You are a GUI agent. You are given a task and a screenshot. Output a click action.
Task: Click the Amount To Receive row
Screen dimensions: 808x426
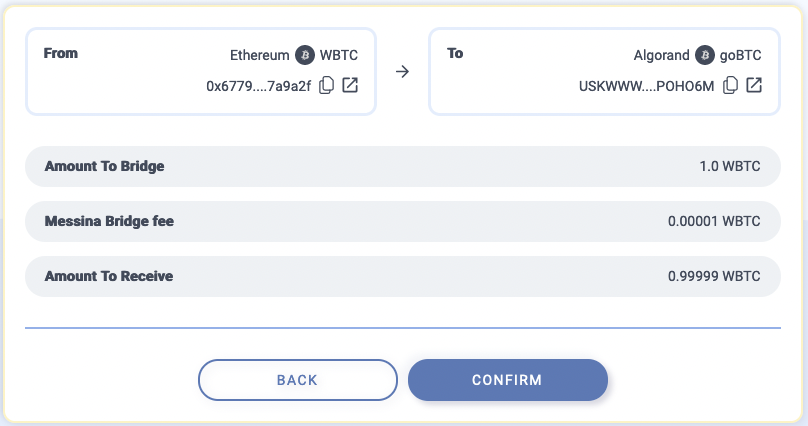pyautogui.click(x=402, y=277)
